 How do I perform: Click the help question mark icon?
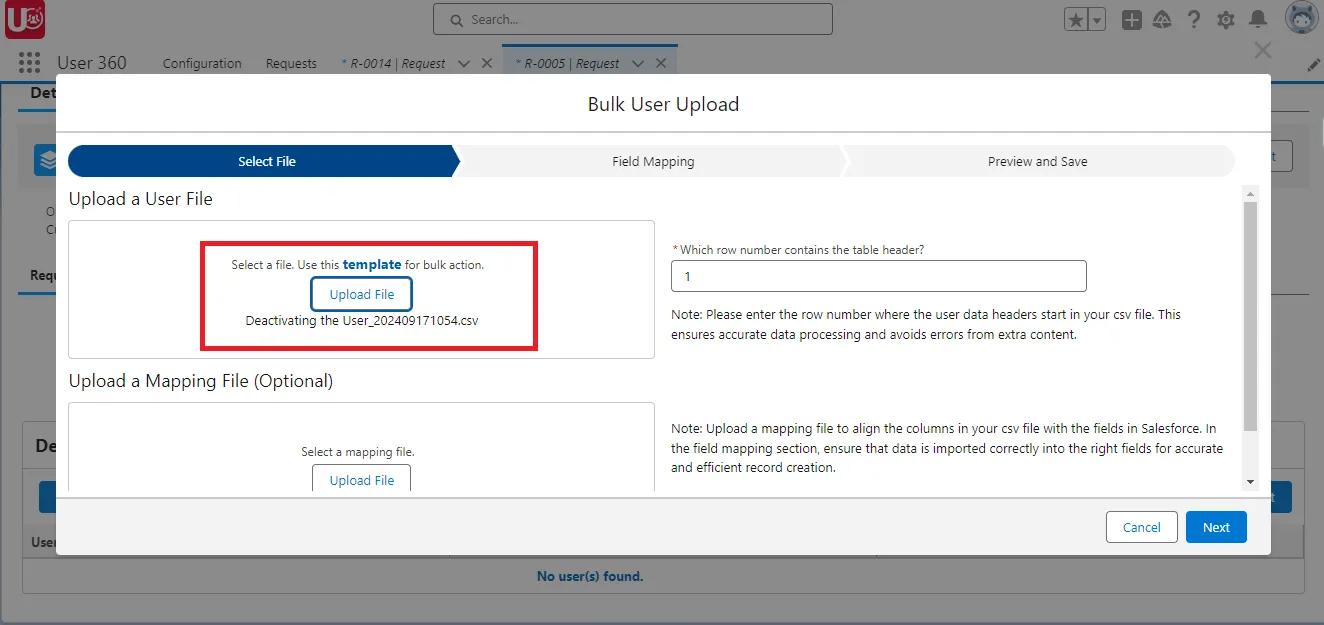[x=1194, y=19]
